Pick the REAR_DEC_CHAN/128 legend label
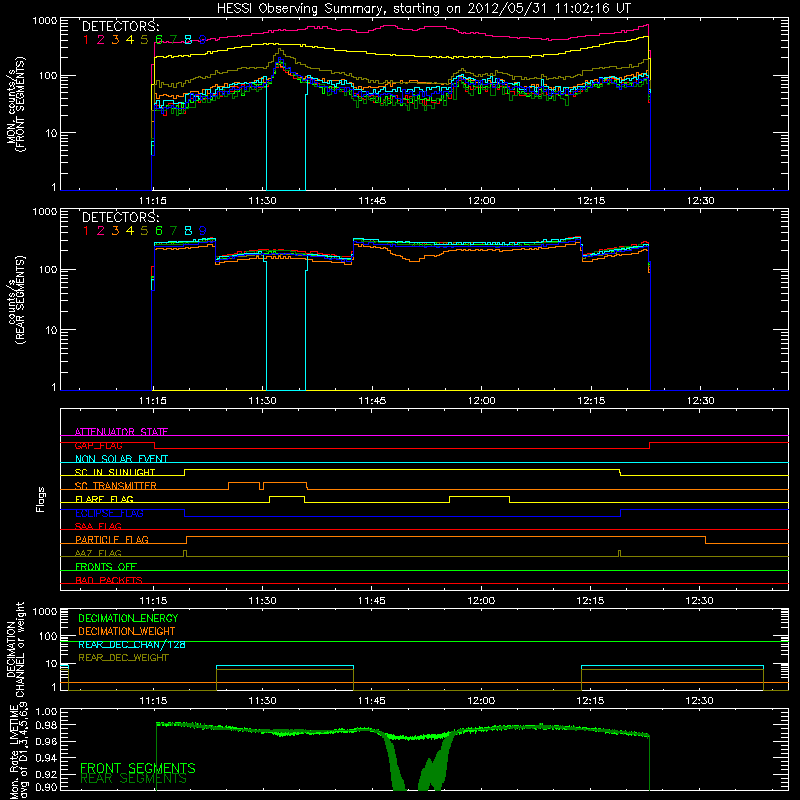The height and width of the screenshot is (800, 800). [132, 644]
